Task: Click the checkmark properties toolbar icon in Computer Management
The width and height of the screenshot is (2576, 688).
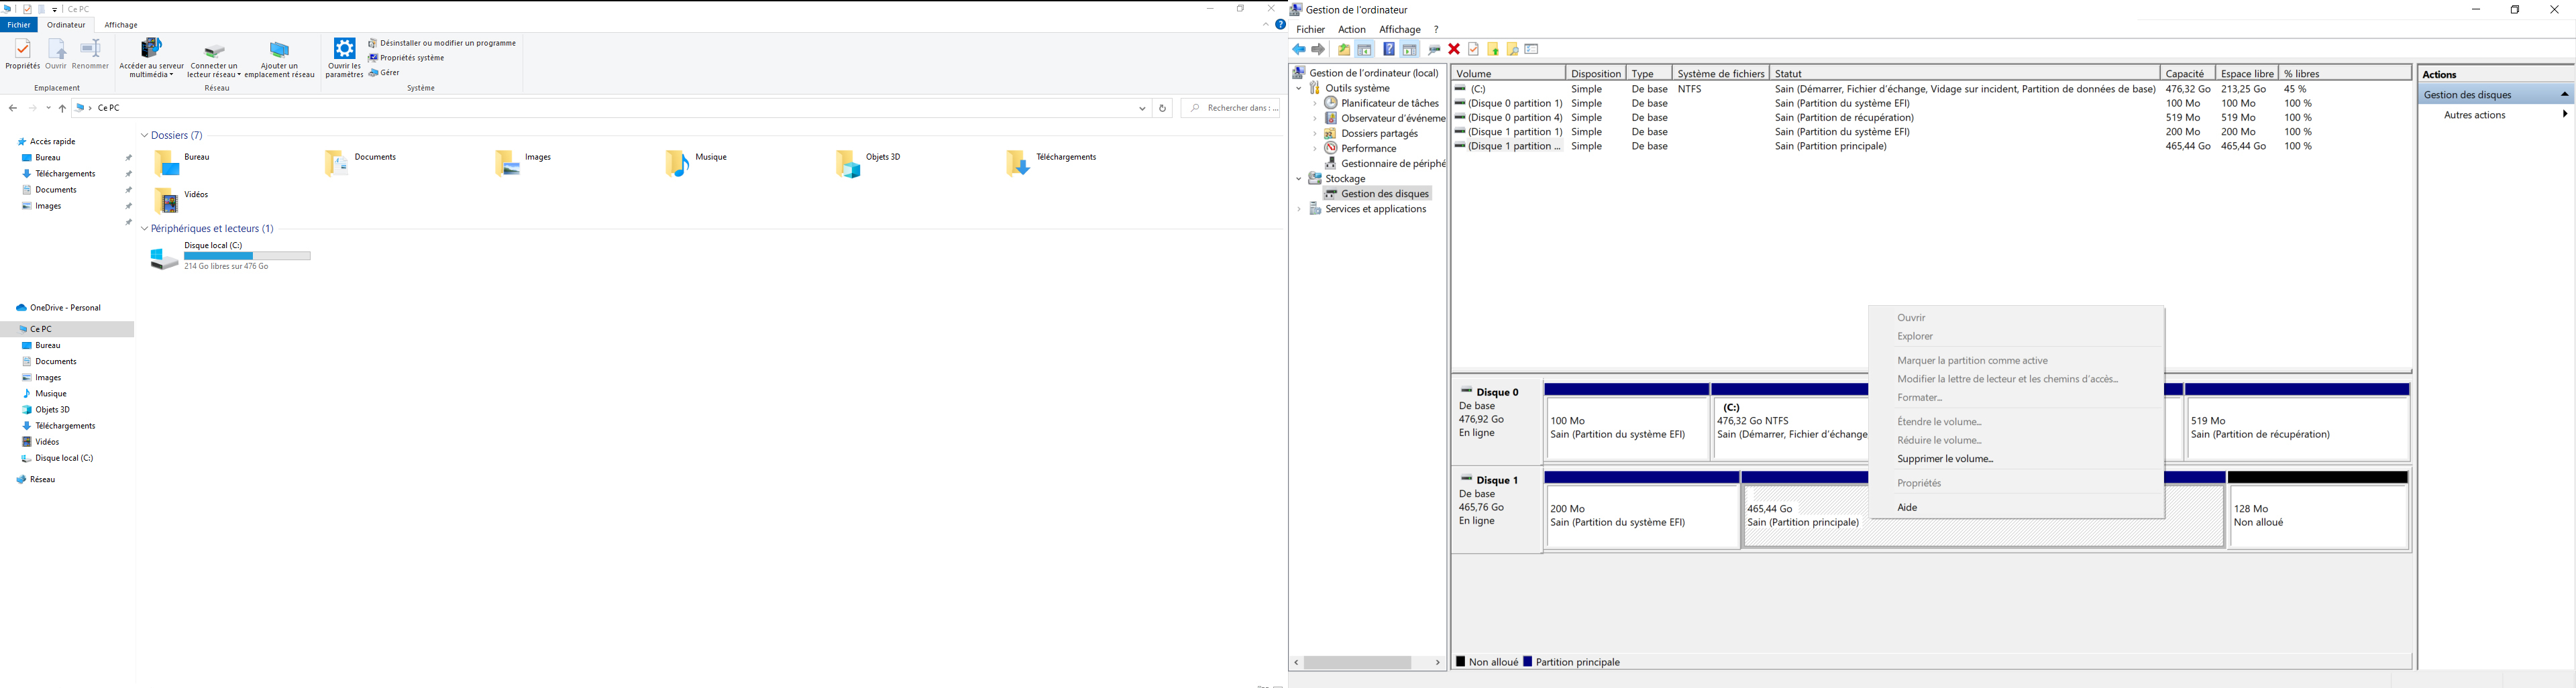Action: coord(1473,50)
